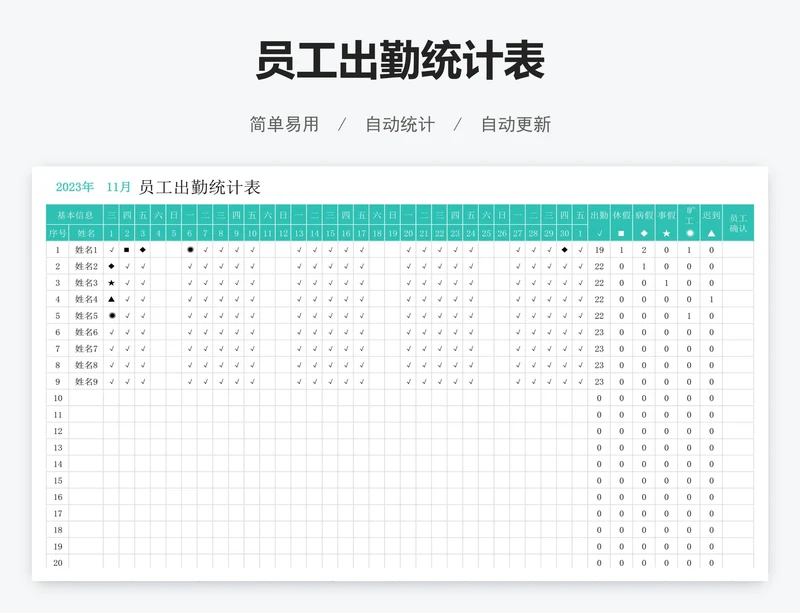Click the 自动统计 subtitle text
800x613 pixels.
400,125
